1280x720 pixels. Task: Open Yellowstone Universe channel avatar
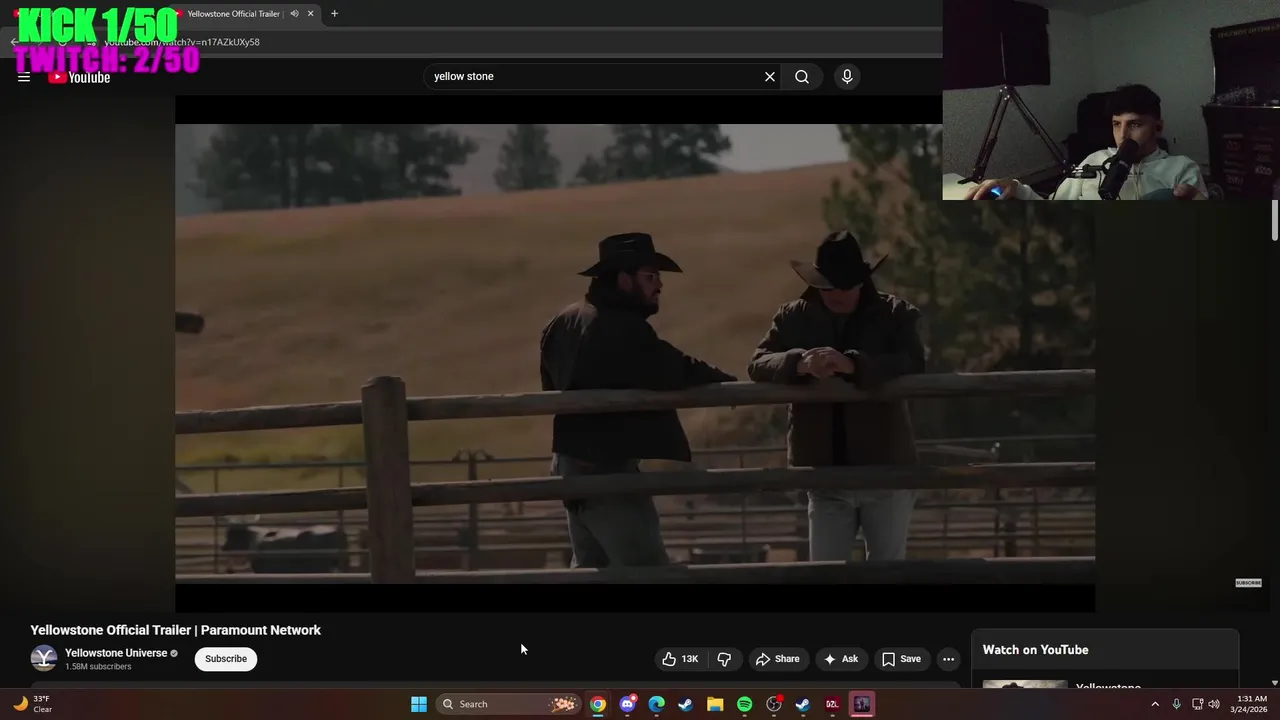(x=44, y=658)
